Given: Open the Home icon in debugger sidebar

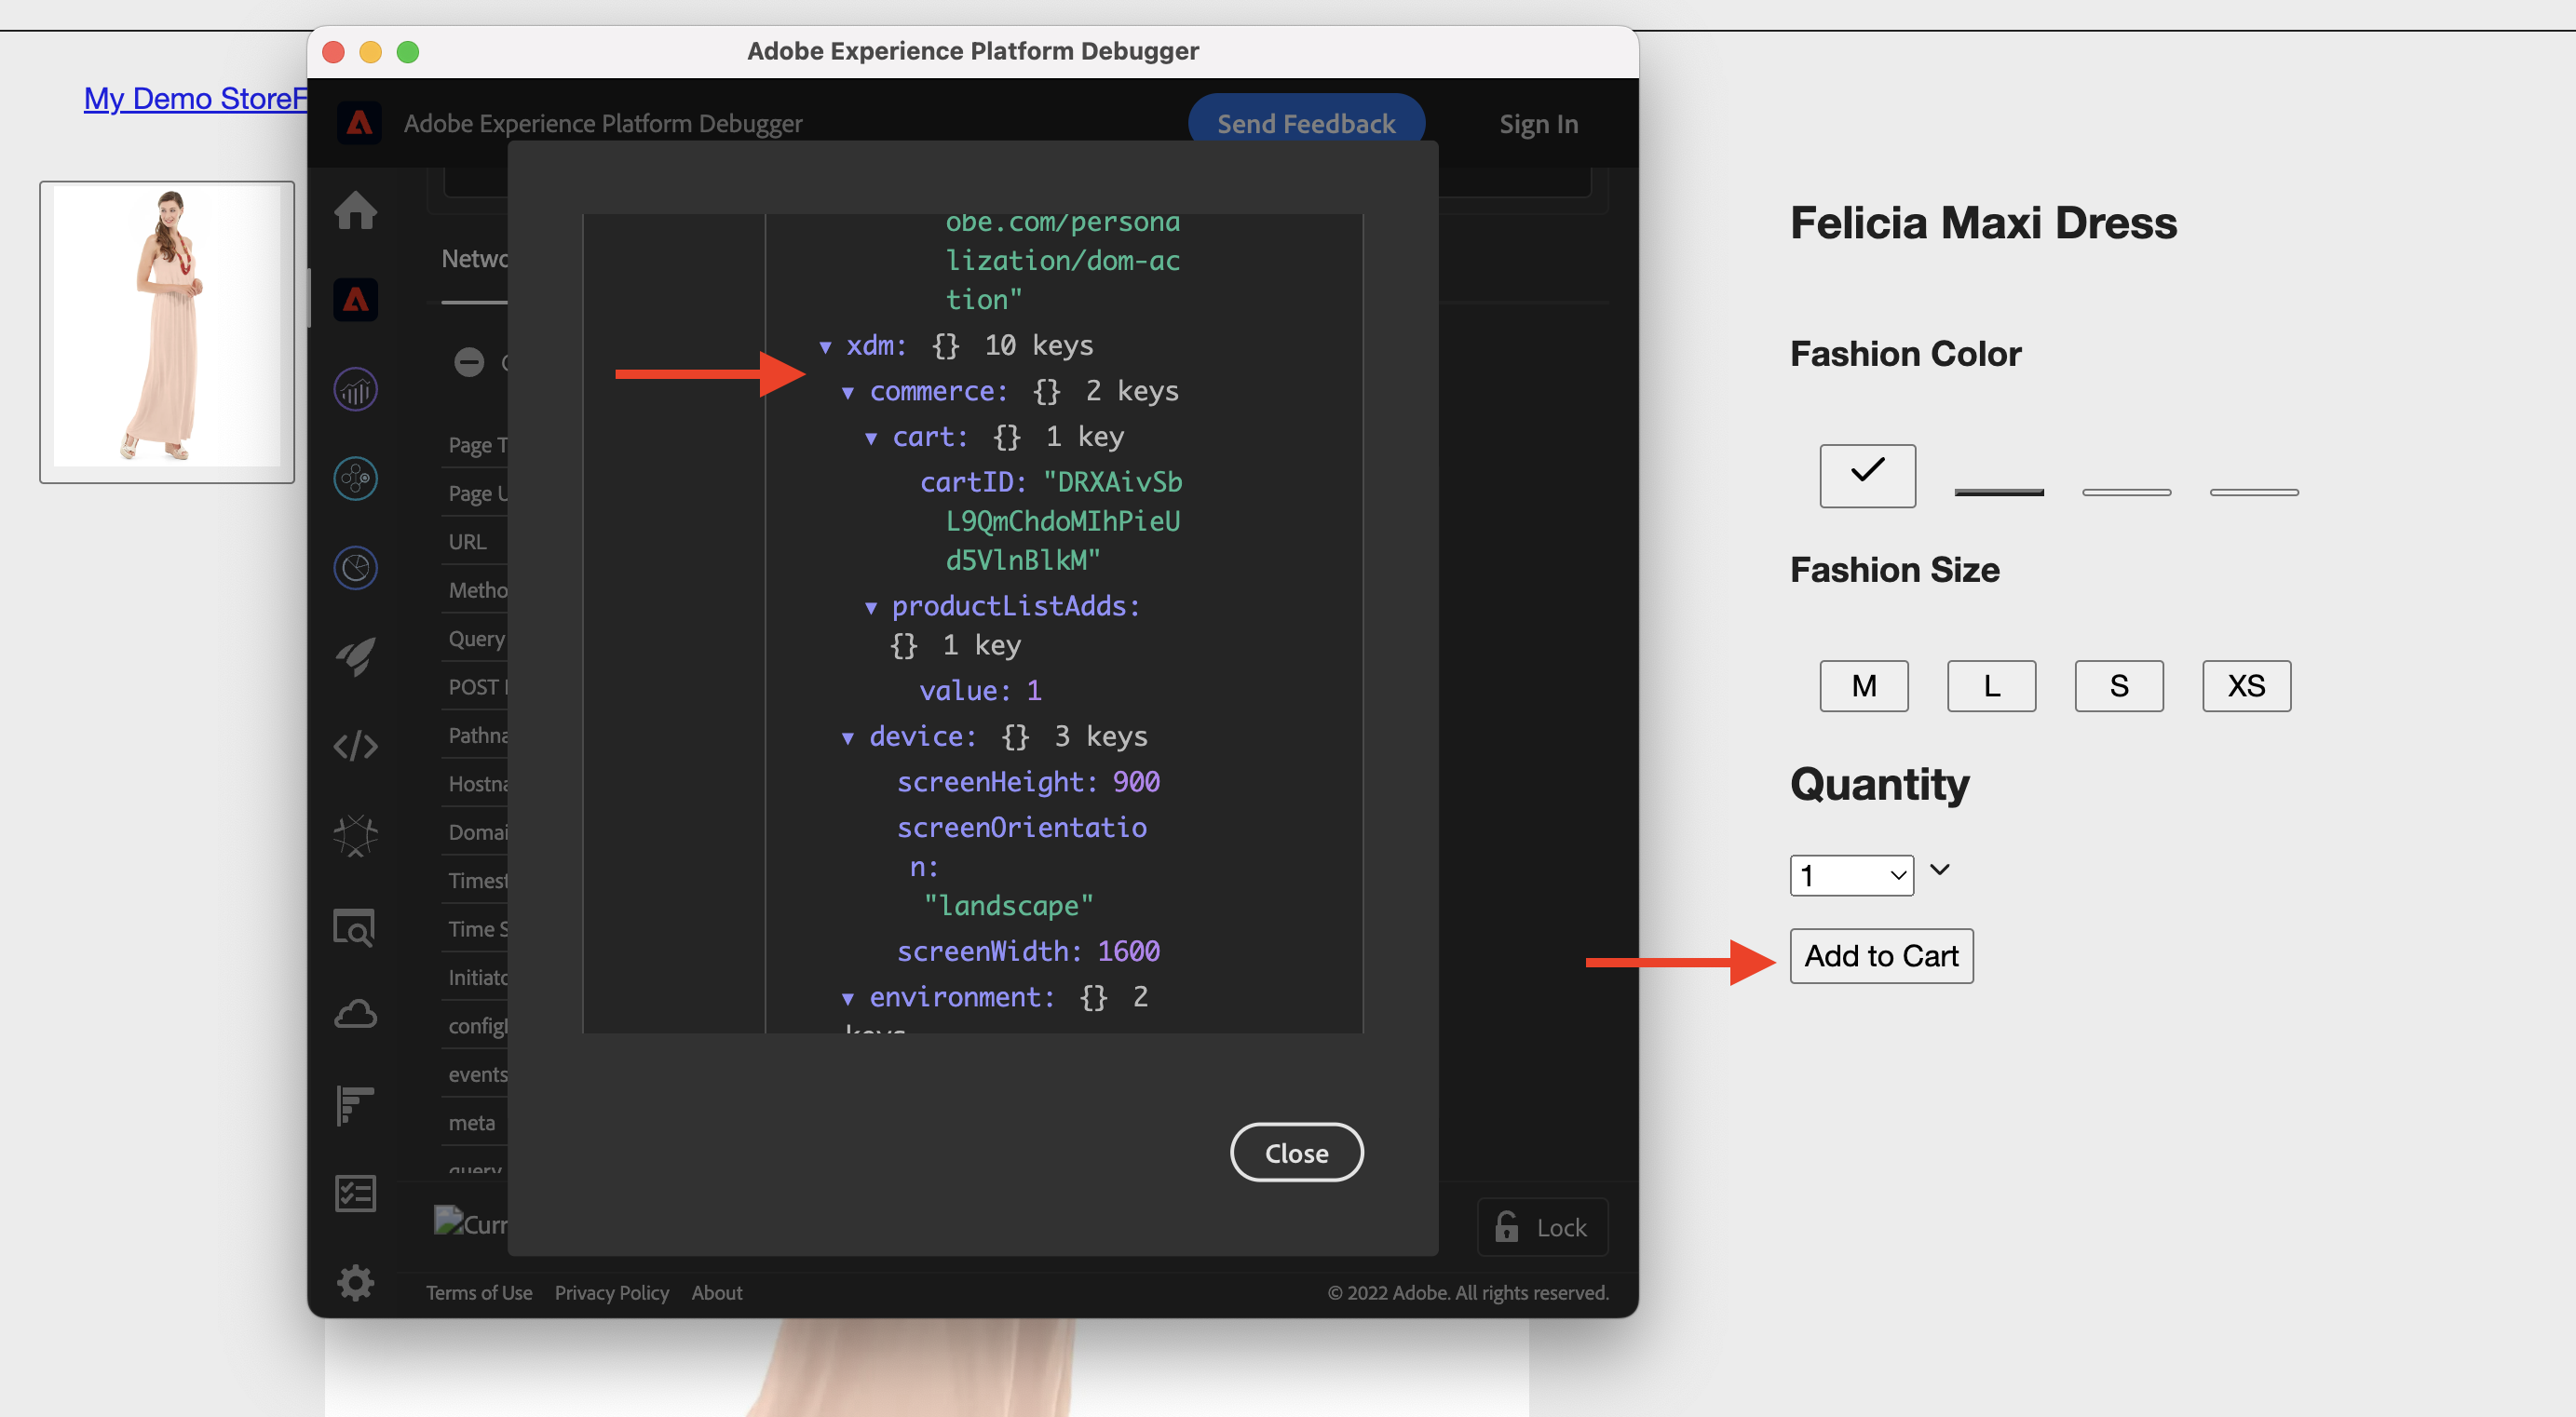Looking at the screenshot, I should pyautogui.click(x=355, y=210).
